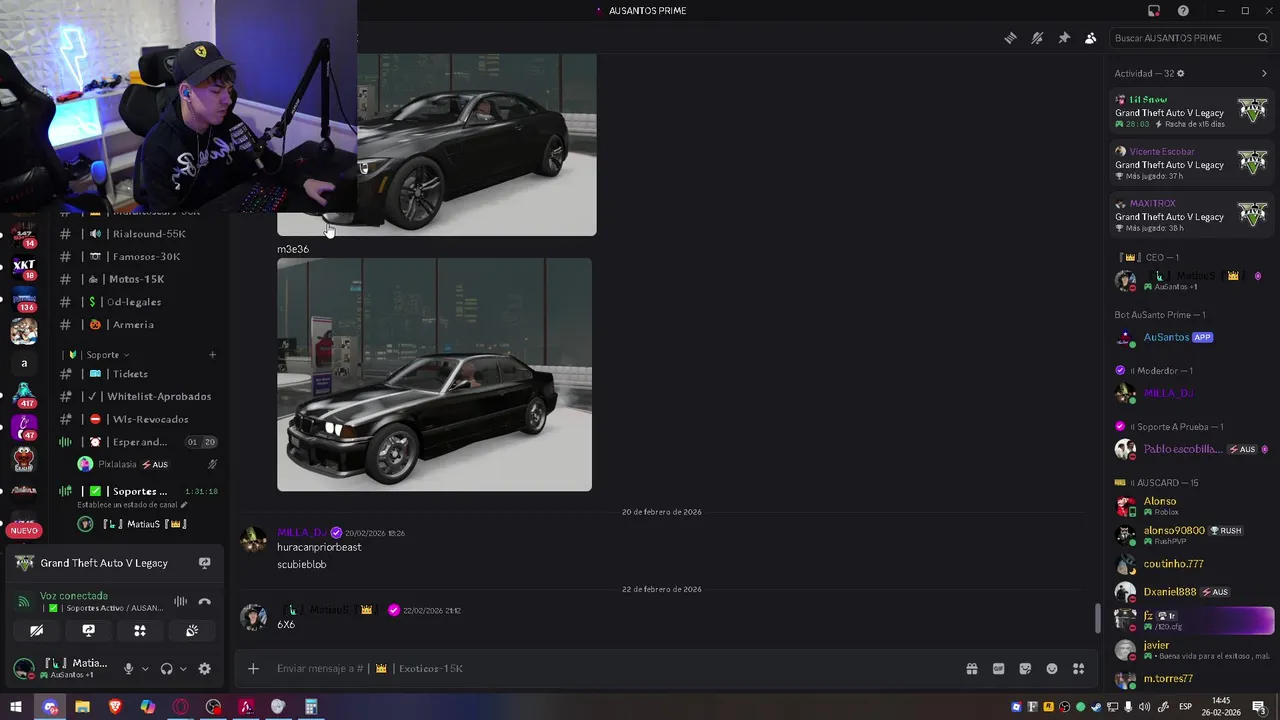This screenshot has width=1280, height=720.
Task: Share the GTA V Legacy screen
Action: pyautogui.click(x=204, y=563)
